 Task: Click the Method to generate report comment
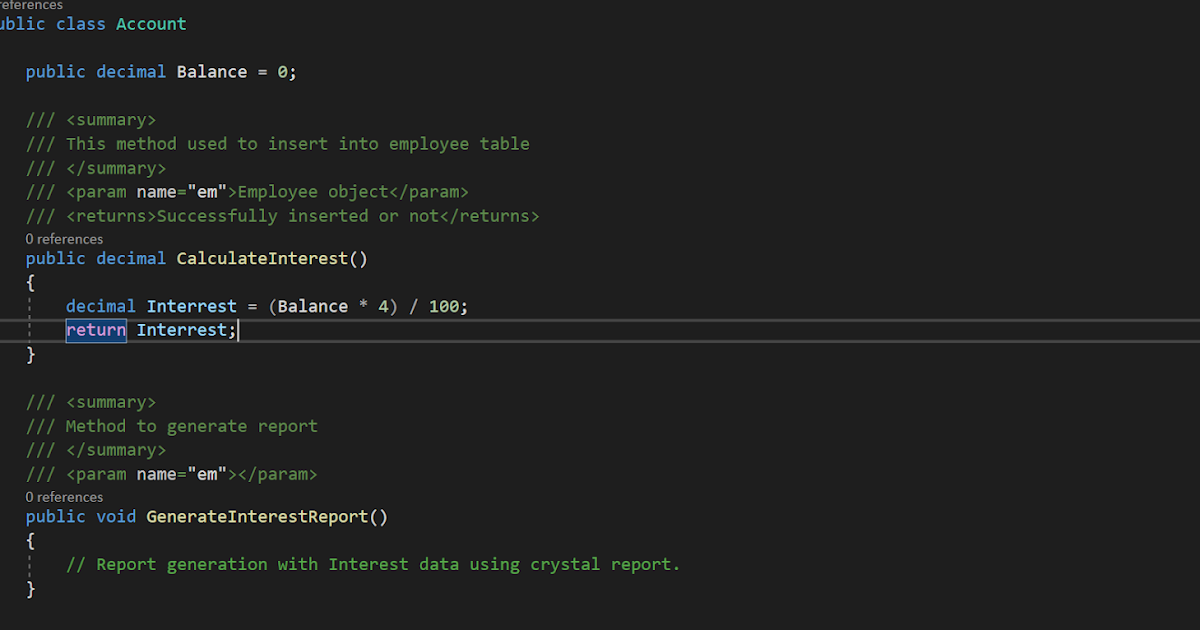[x=191, y=425]
